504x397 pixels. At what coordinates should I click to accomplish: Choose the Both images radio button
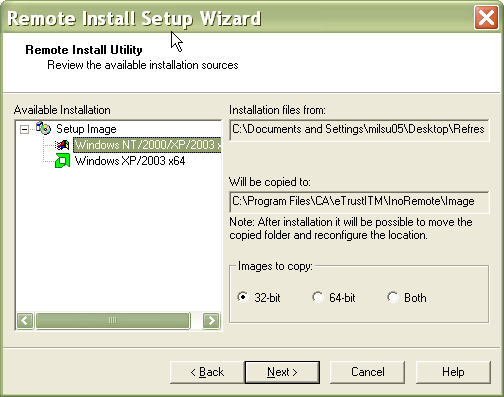pos(393,297)
